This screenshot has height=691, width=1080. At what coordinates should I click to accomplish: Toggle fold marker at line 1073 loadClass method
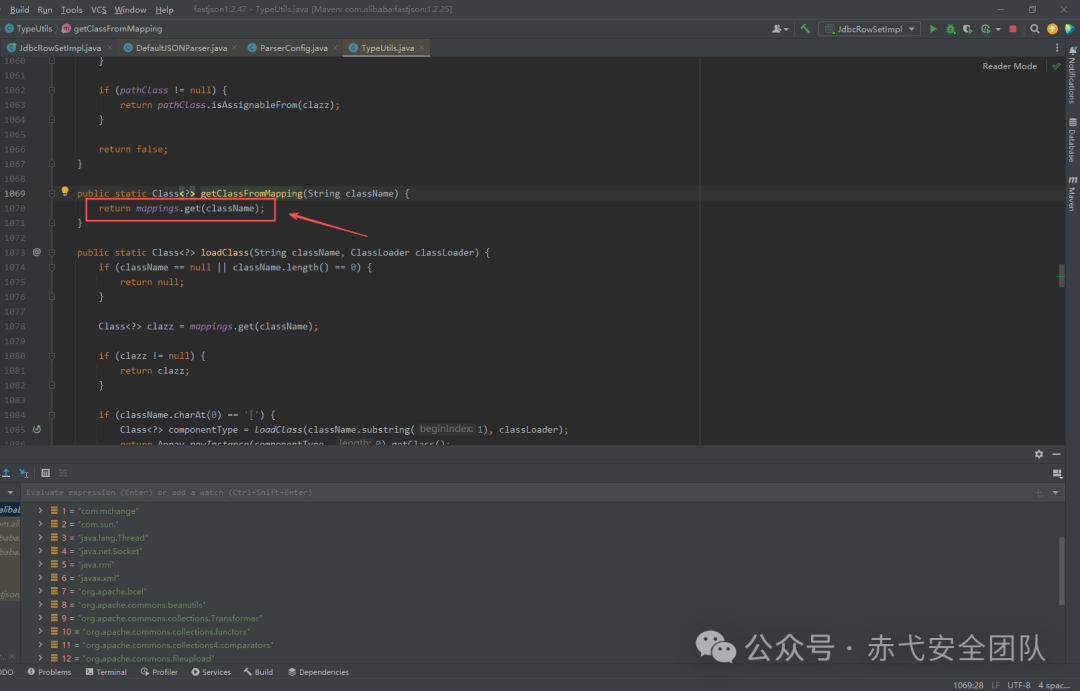pyautogui.click(x=52, y=253)
